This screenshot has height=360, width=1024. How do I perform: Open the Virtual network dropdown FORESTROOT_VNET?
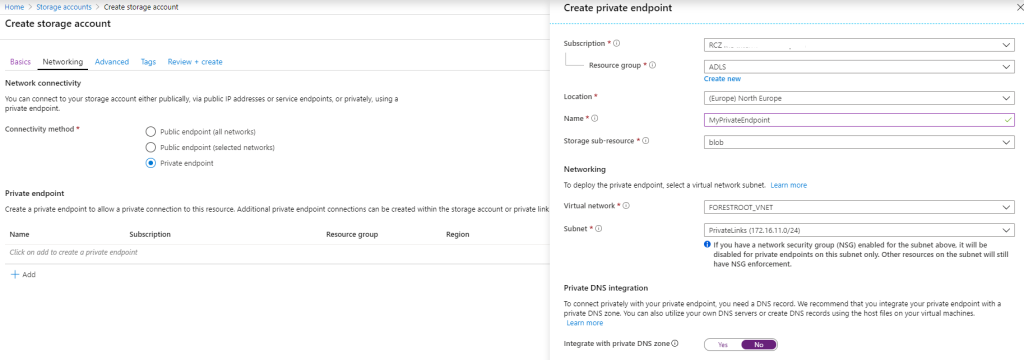(859, 207)
